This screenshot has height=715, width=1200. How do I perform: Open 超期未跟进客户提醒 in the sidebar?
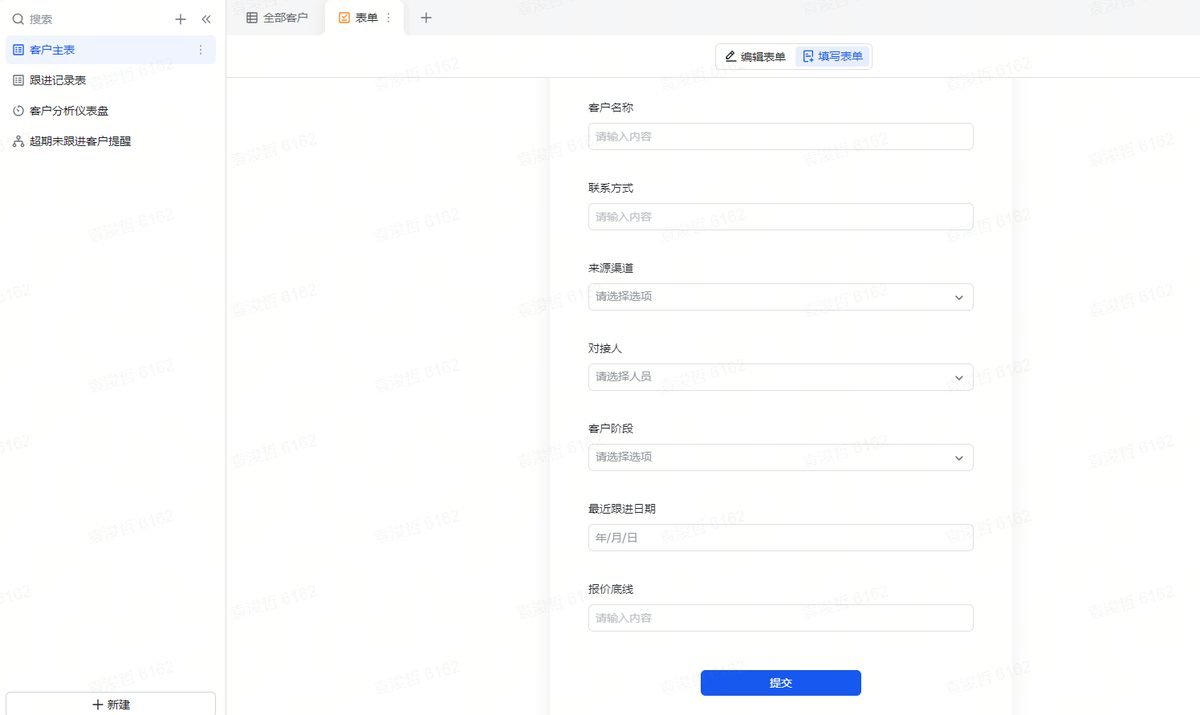click(110, 141)
